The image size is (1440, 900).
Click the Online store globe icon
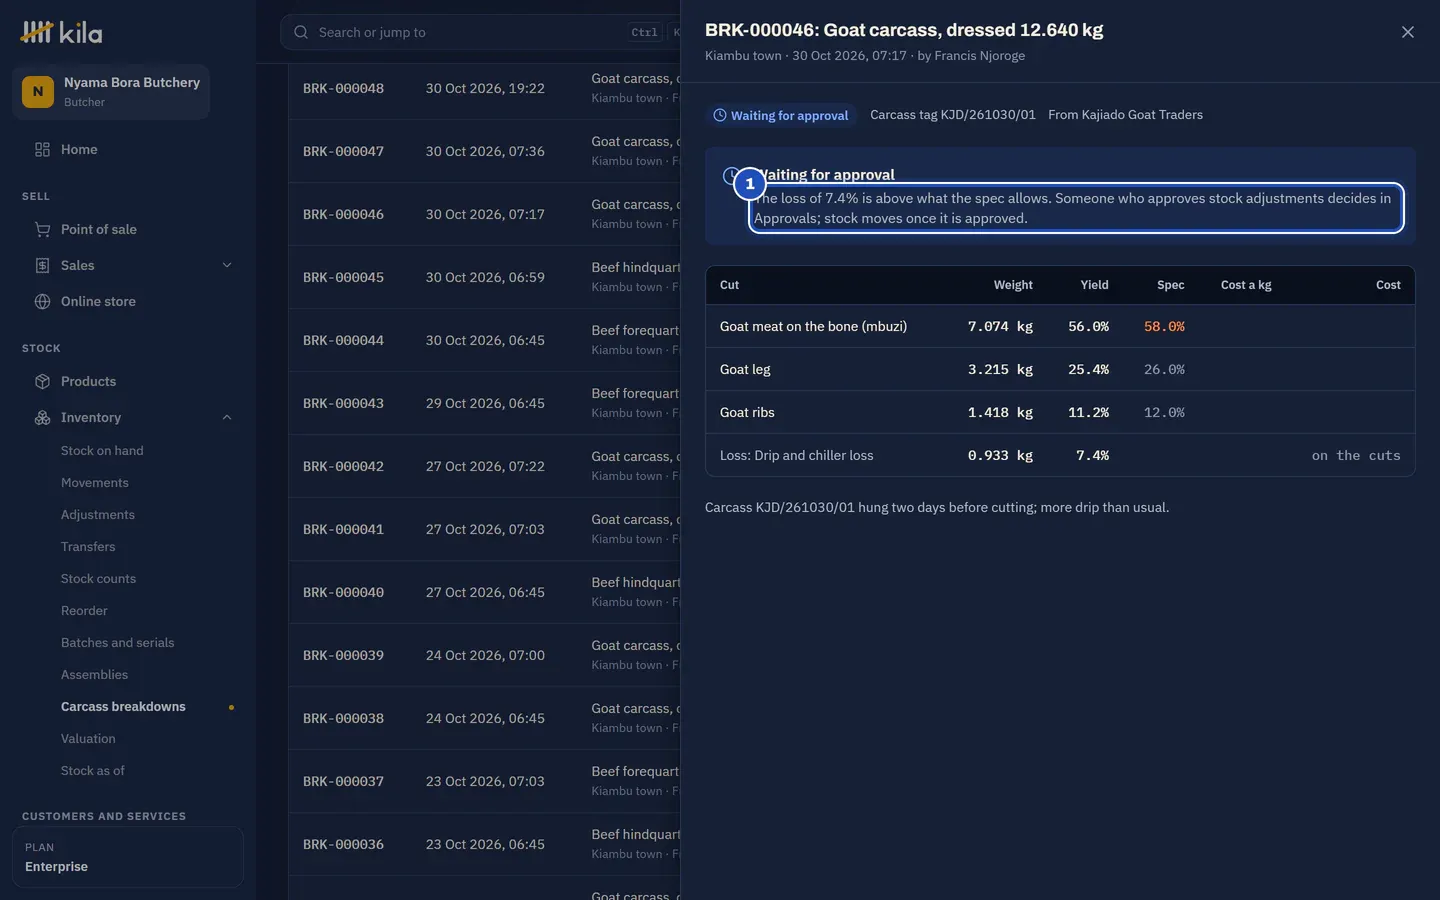point(42,301)
